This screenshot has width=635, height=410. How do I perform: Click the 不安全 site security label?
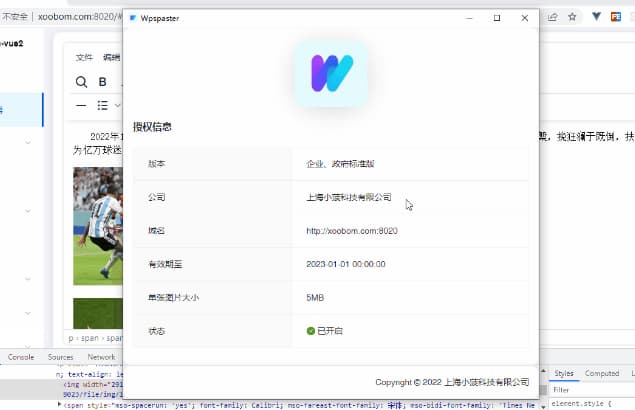[x=15, y=17]
